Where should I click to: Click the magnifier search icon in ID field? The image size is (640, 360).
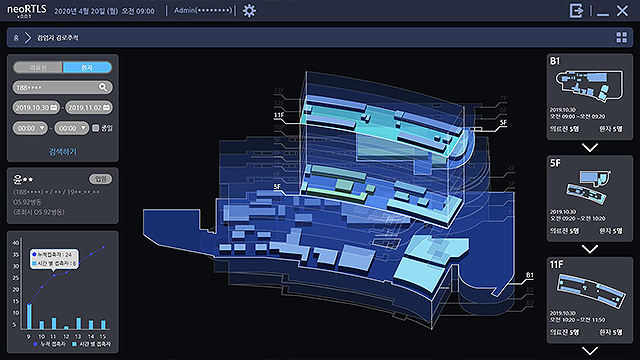pyautogui.click(x=103, y=87)
